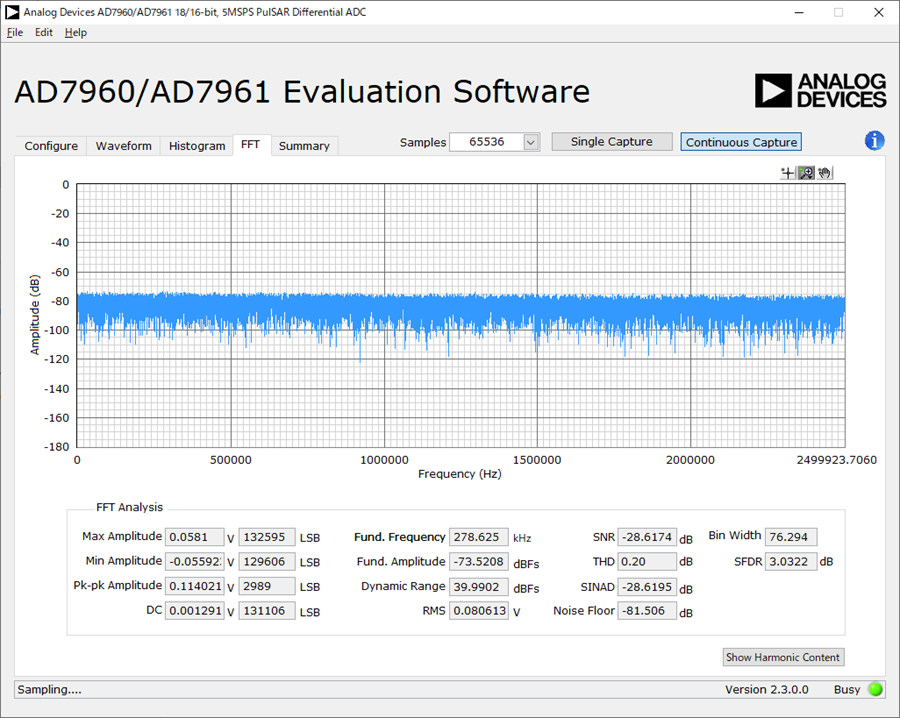Click the SNR field -28.6174

coord(647,537)
